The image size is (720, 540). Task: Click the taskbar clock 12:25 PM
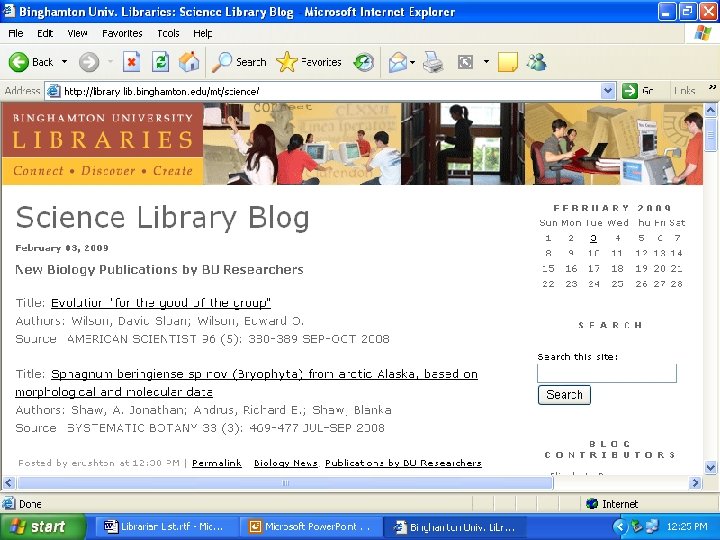687,527
